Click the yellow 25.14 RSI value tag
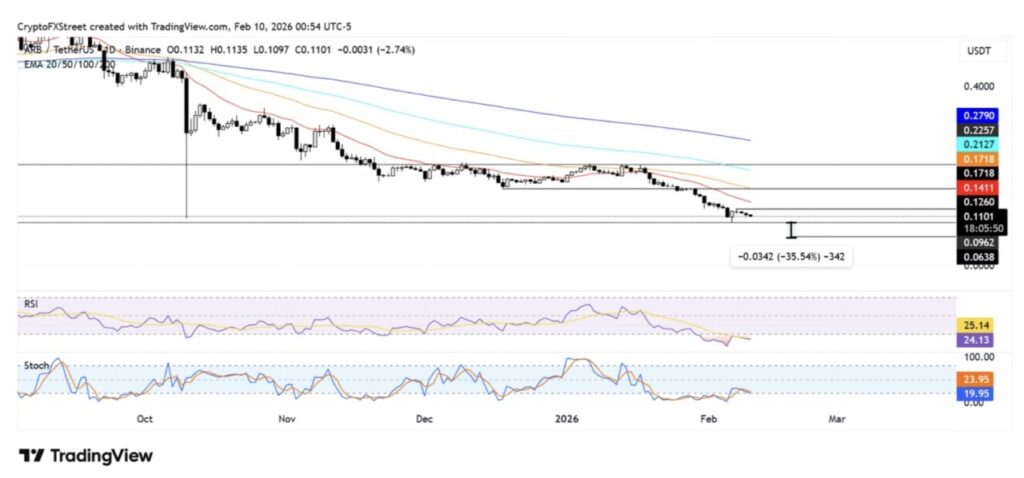The height and width of the screenshot is (478, 1024). coord(979,325)
